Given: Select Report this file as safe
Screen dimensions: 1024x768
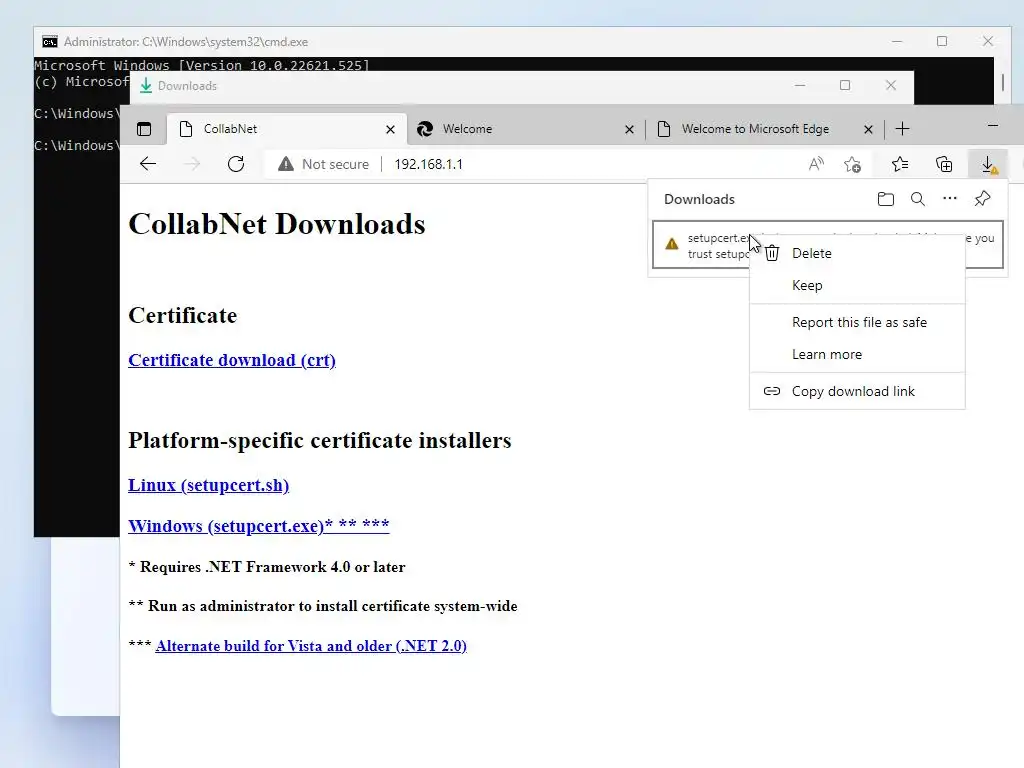Looking at the screenshot, I should (857, 323).
